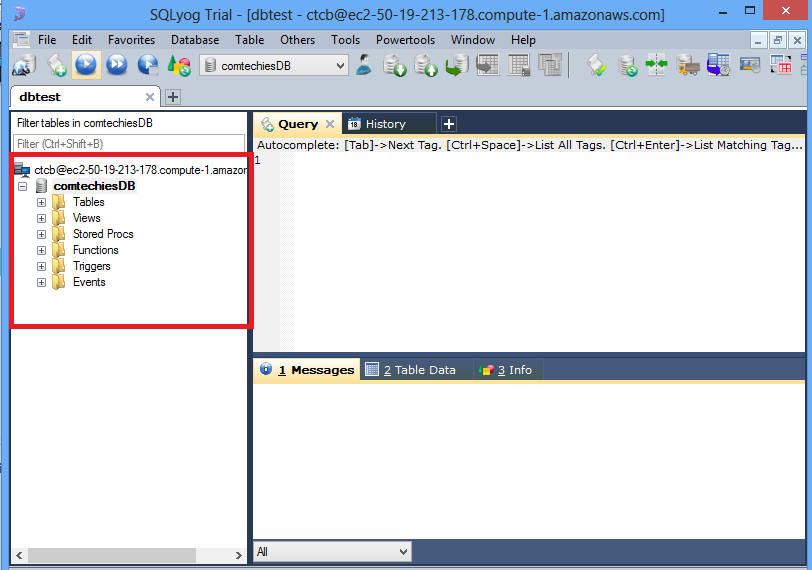Expand the Functions folder

coord(41,251)
